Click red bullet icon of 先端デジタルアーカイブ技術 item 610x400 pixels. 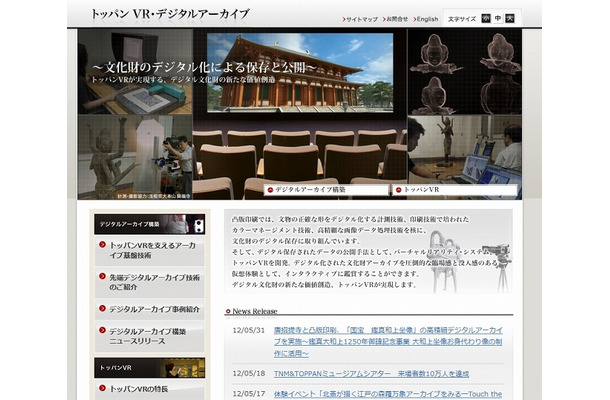pyautogui.click(x=102, y=276)
